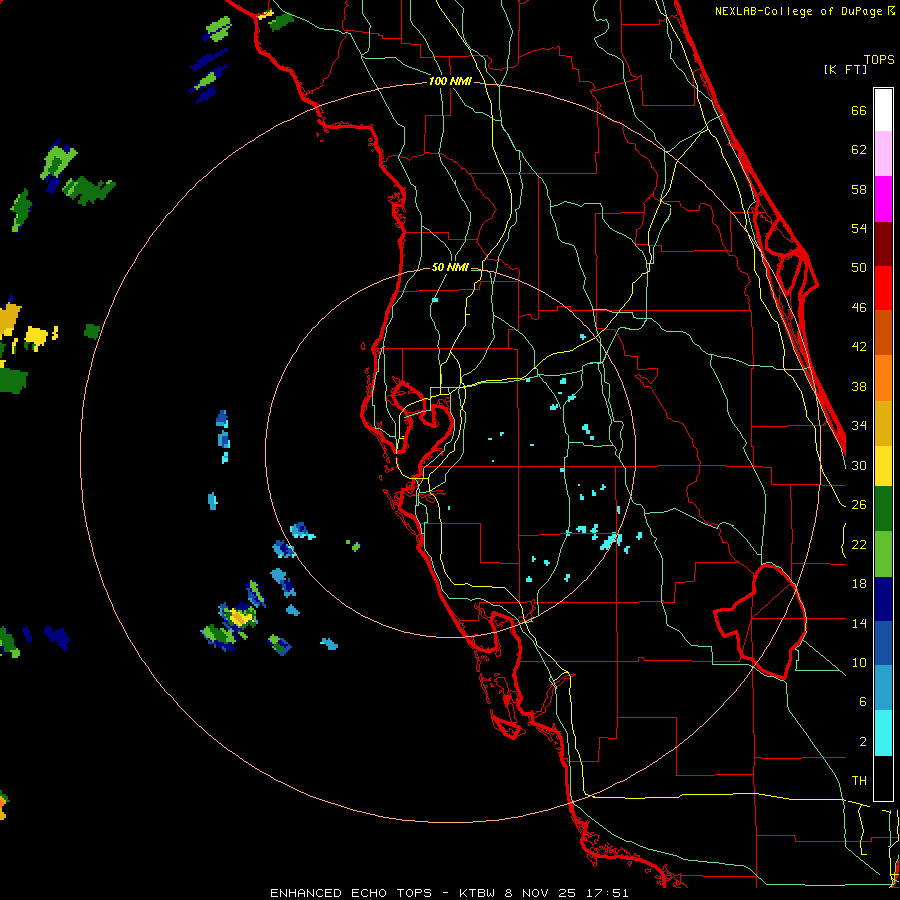Click the NEXLAB-College of DuPage credit text
Screen dimensions: 900x900
(800, 11)
